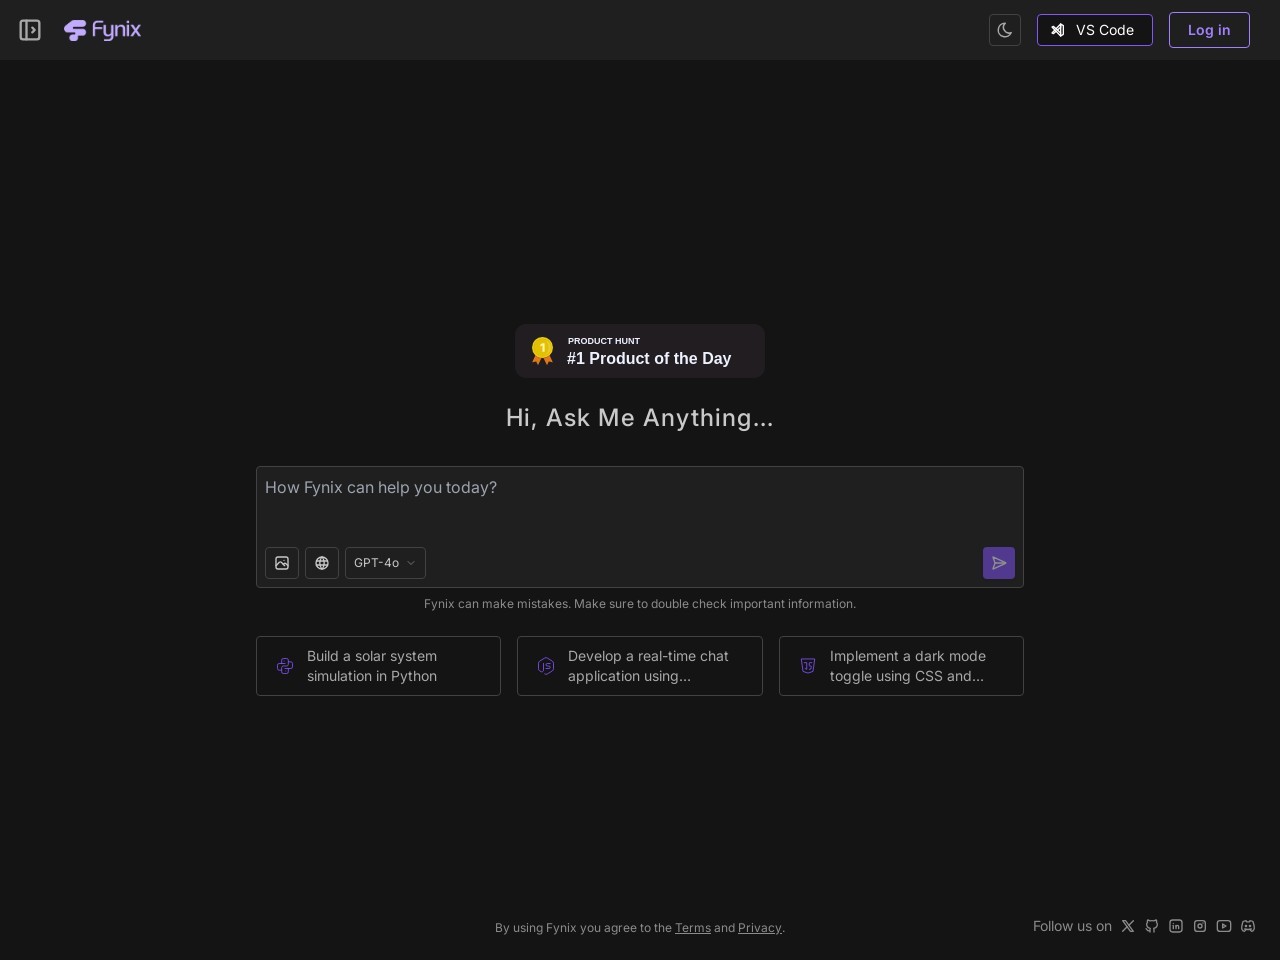The width and height of the screenshot is (1280, 960).
Task: Click the 'Fynix can make mistakes' disclaimer text
Action: click(640, 604)
